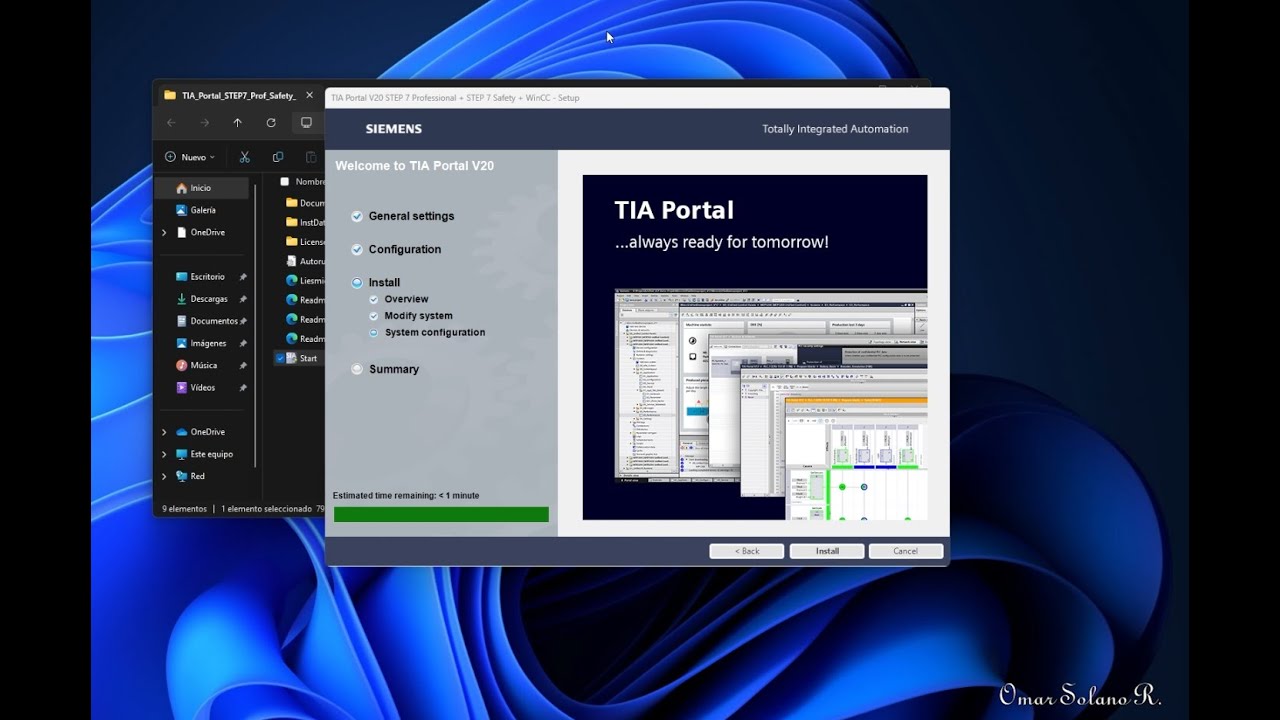Click the Overview sub-step check icon
The width and height of the screenshot is (1280, 720).
[x=374, y=299]
